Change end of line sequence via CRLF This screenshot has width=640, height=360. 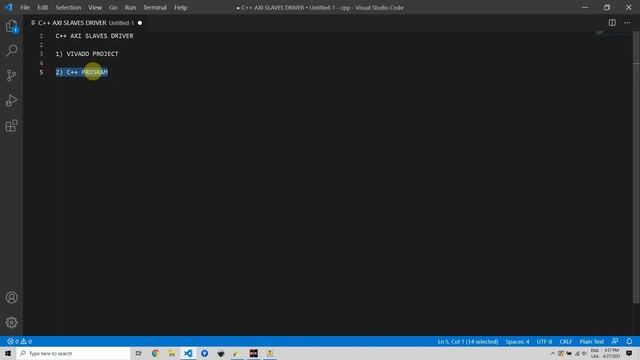pos(565,342)
